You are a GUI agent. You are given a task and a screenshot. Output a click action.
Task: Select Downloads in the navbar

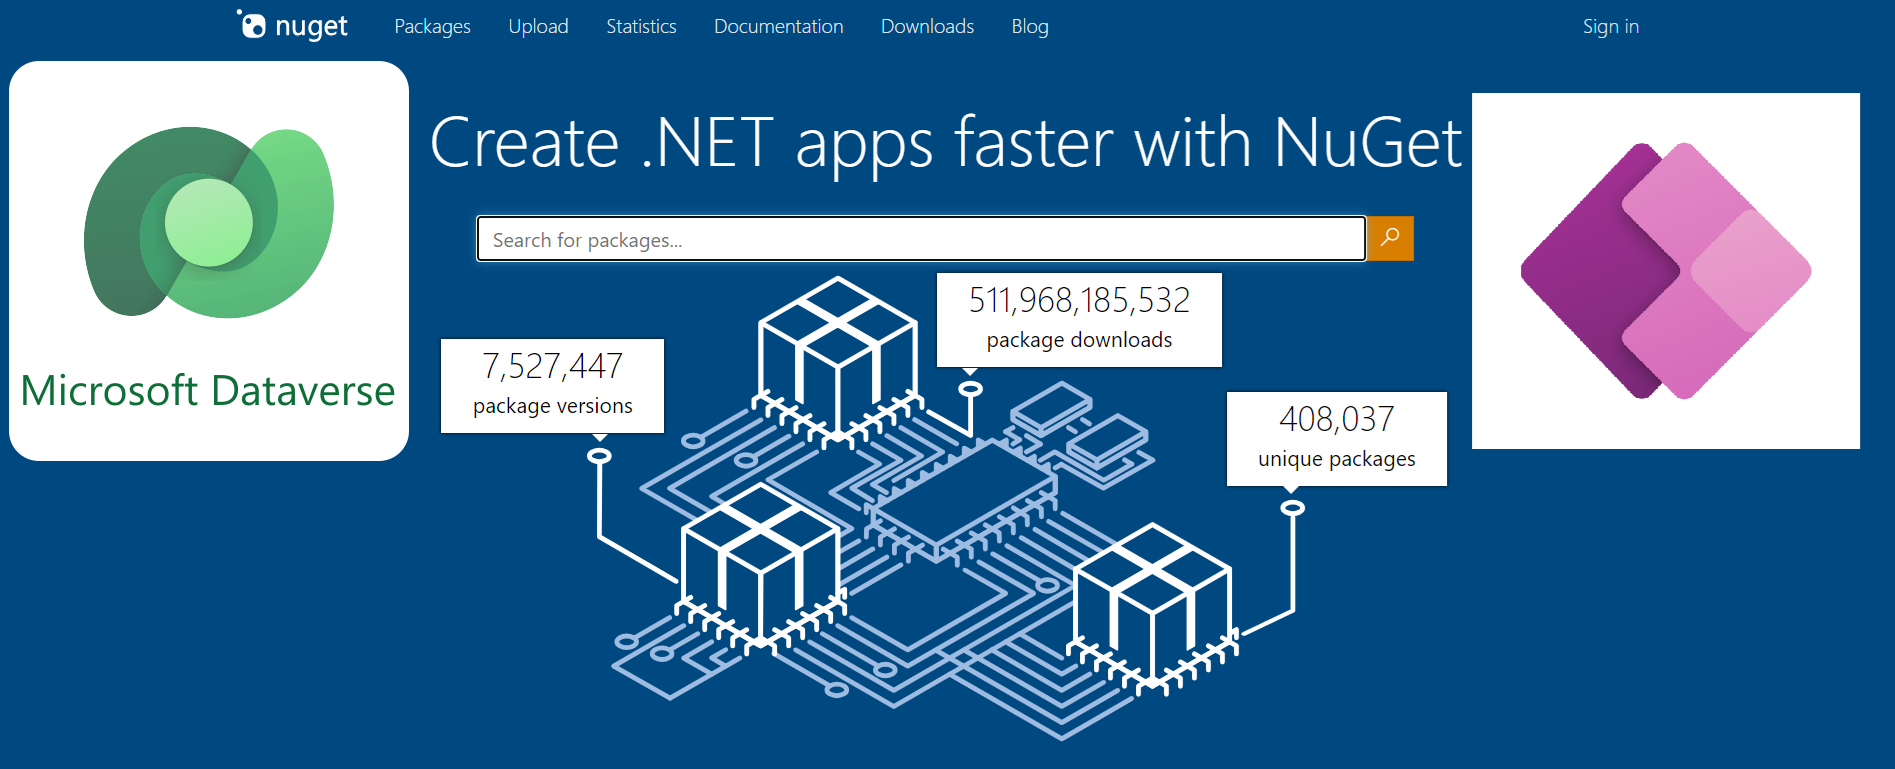(x=927, y=27)
